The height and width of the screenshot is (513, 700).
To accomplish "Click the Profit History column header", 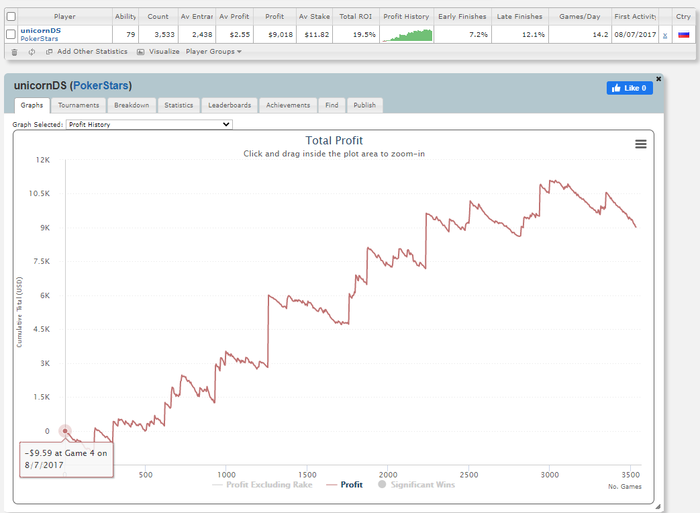I will pos(406,17).
